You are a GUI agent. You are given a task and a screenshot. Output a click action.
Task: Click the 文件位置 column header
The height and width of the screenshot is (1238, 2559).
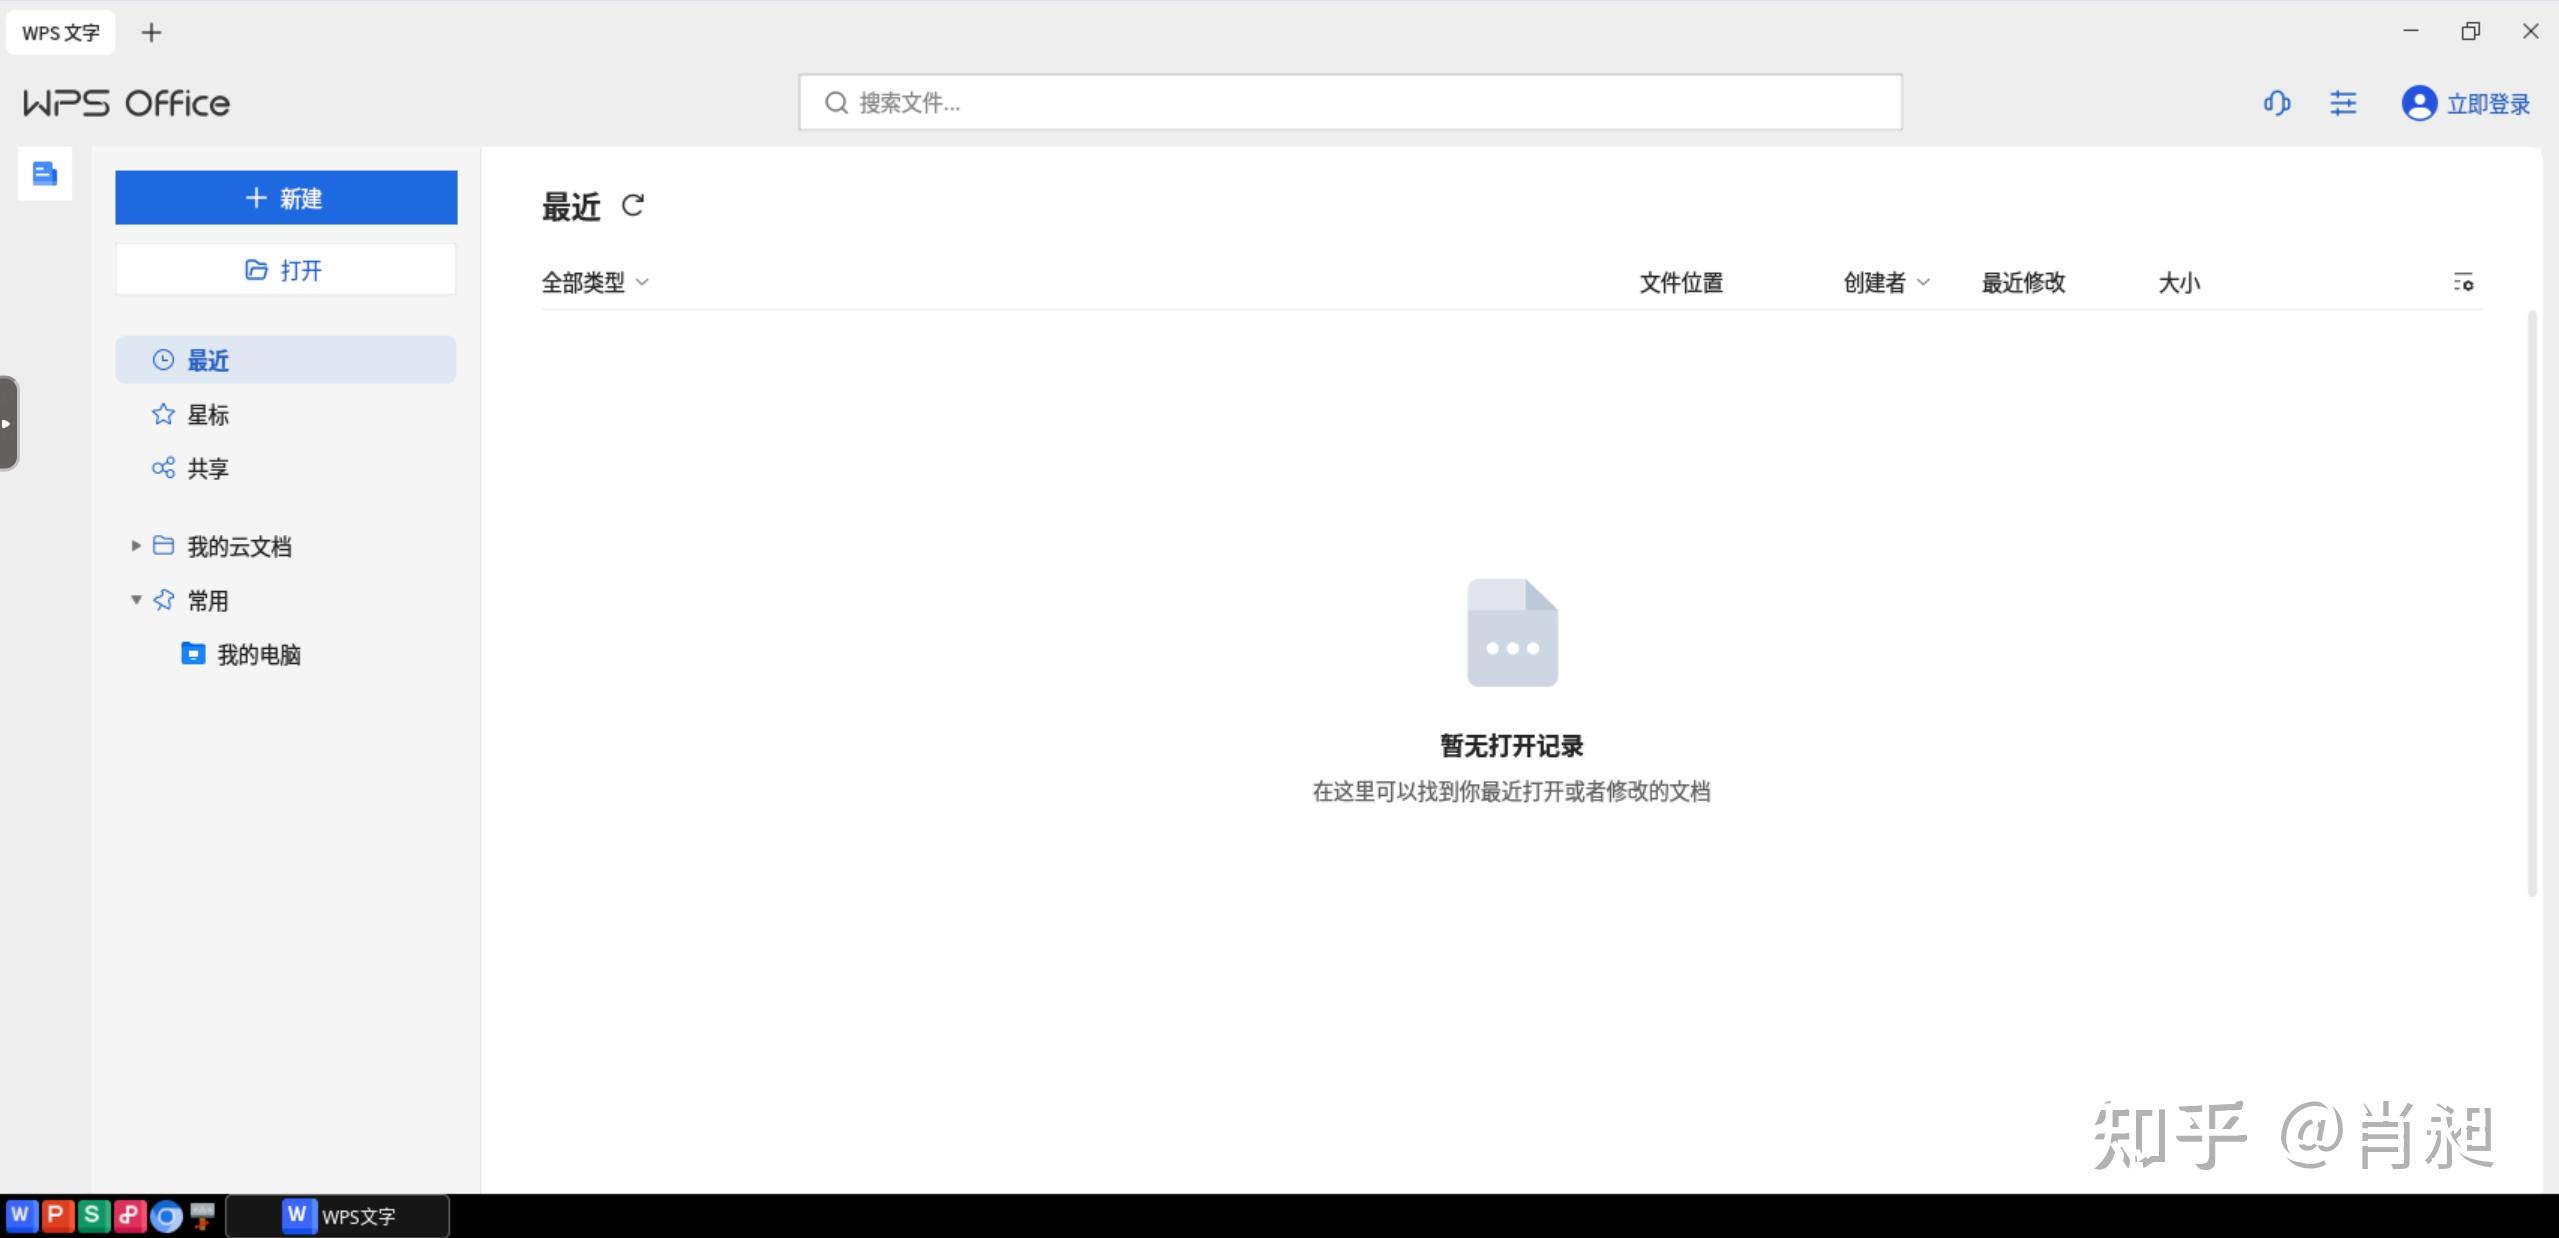click(1681, 283)
